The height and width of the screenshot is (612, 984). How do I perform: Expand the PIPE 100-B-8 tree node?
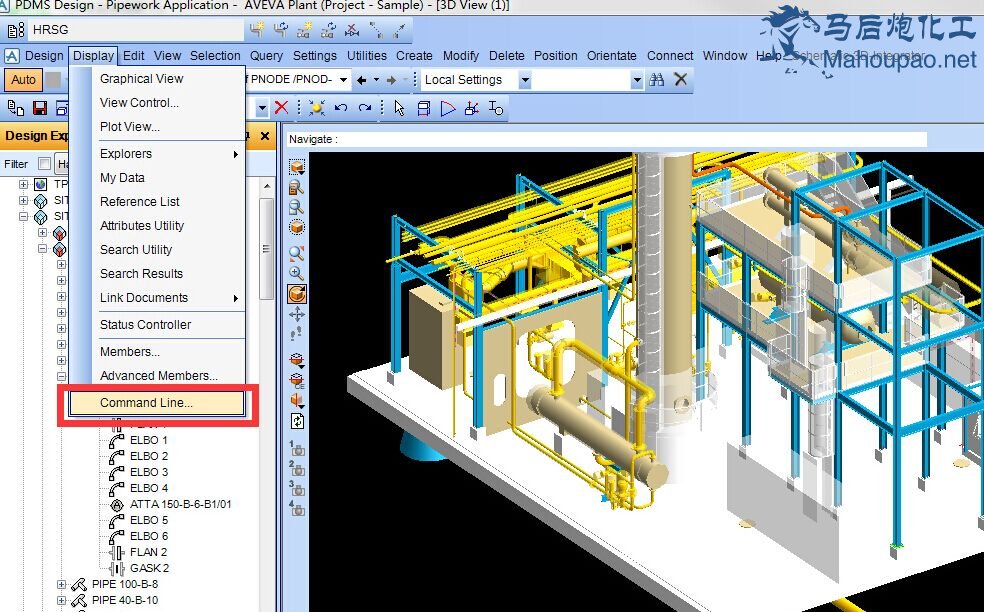(x=62, y=584)
